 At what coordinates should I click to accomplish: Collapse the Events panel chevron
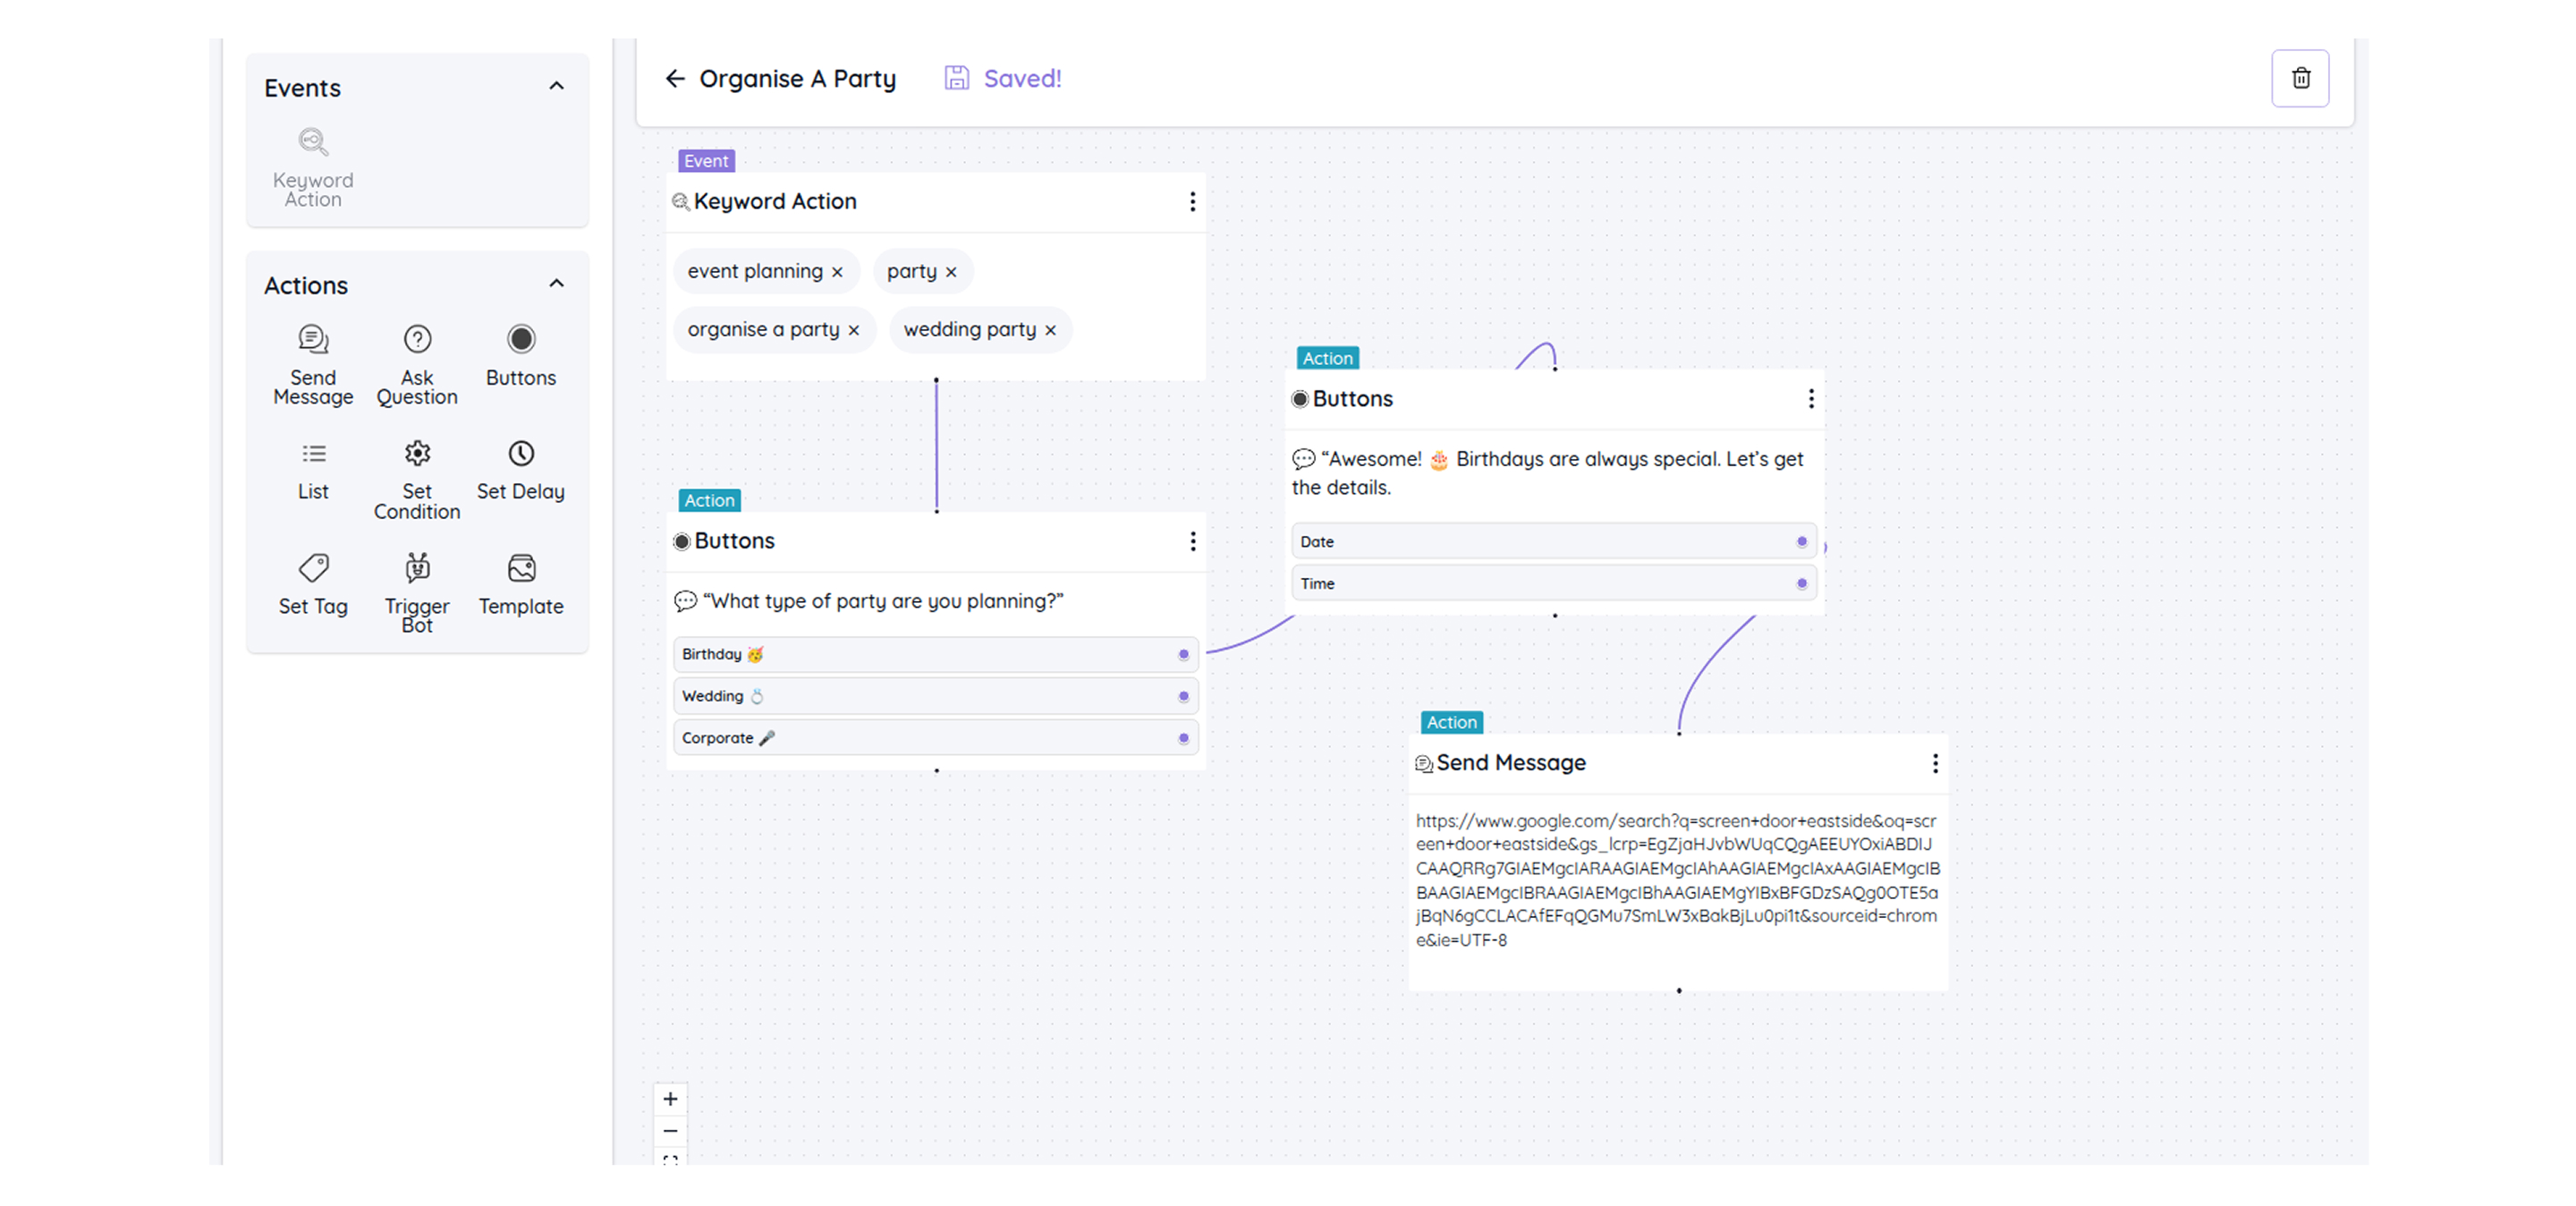pos(557,86)
